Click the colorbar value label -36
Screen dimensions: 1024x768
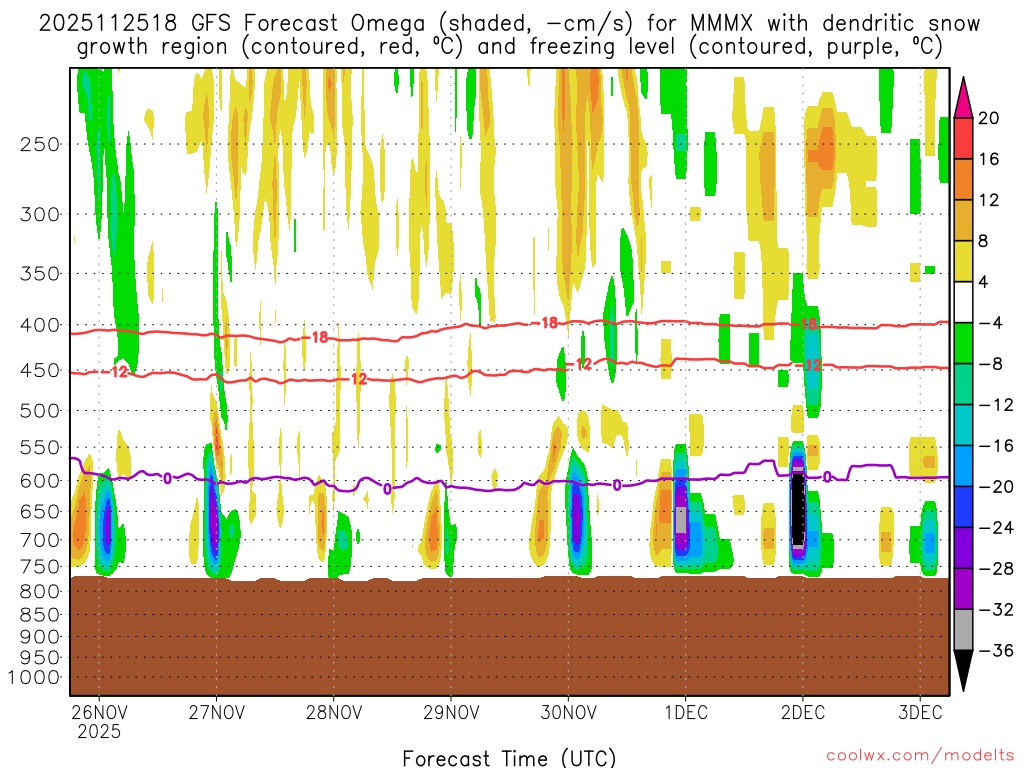[996, 650]
